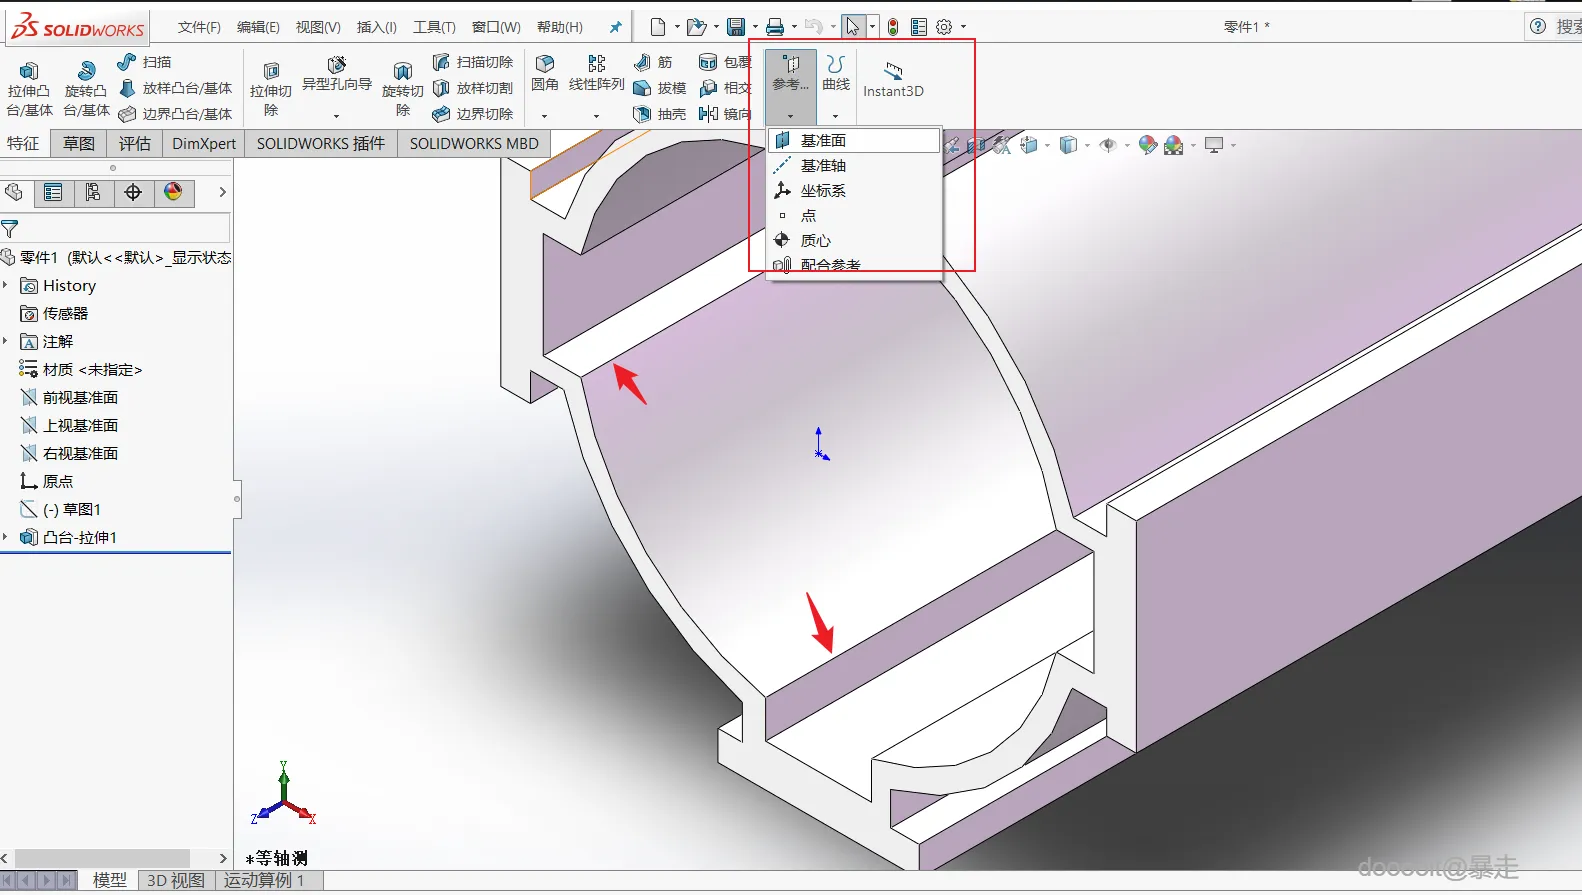
Task: Show more manager tabs with the chevron
Action: [222, 192]
